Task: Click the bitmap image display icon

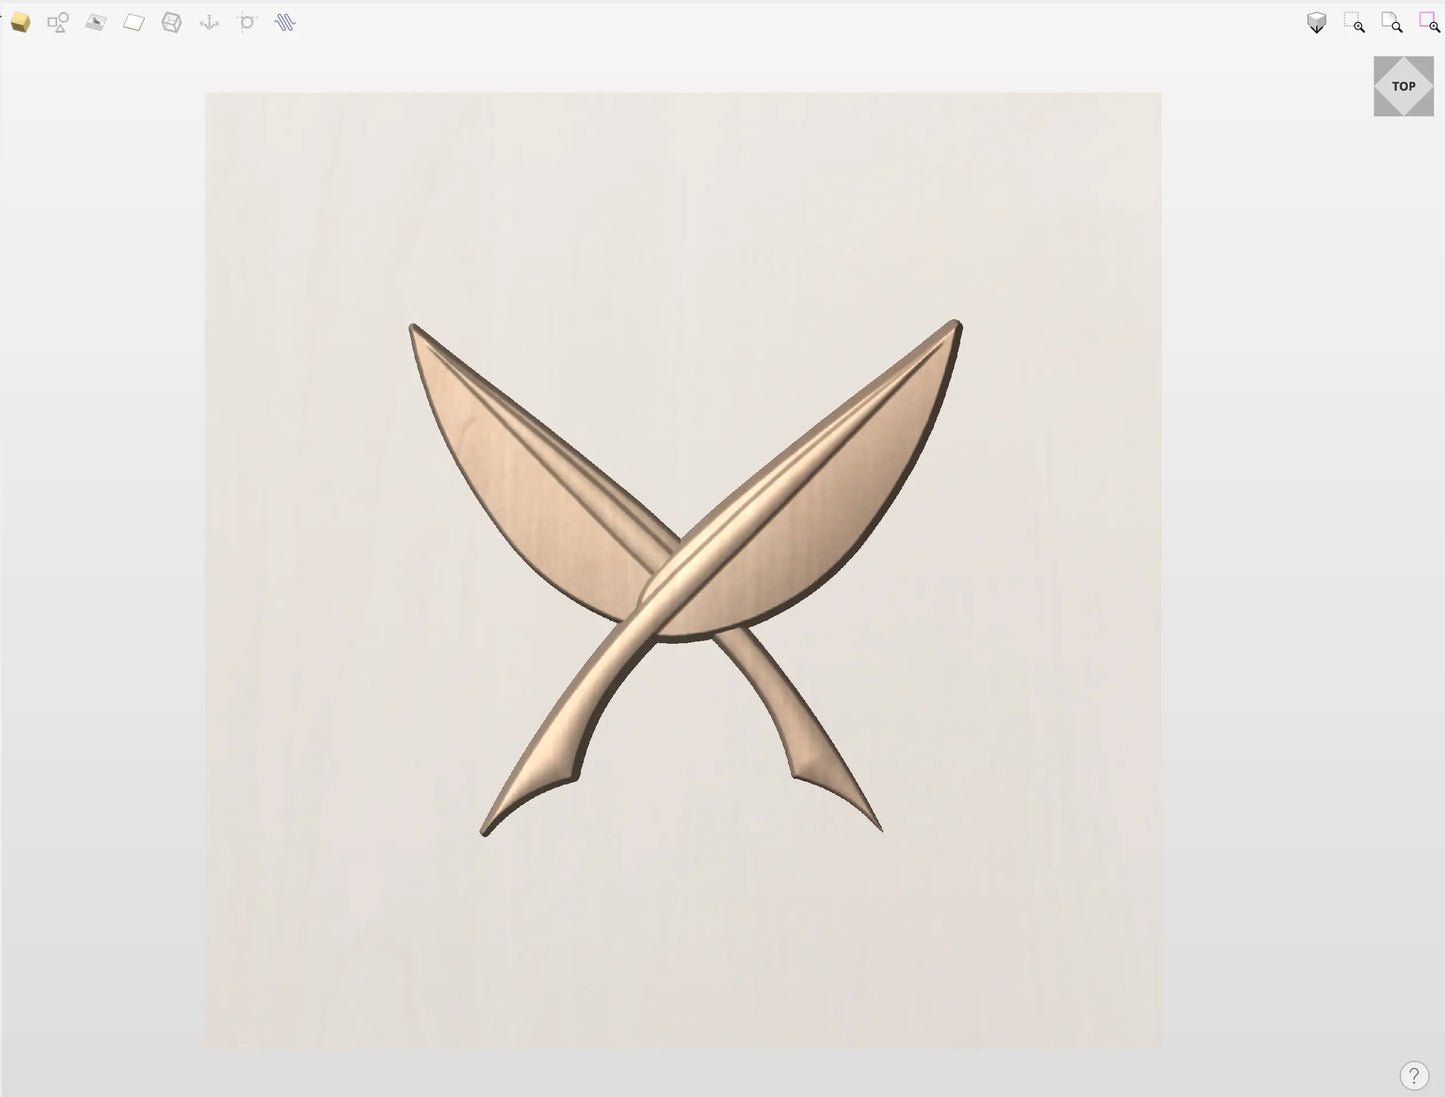Action: pyautogui.click(x=96, y=22)
